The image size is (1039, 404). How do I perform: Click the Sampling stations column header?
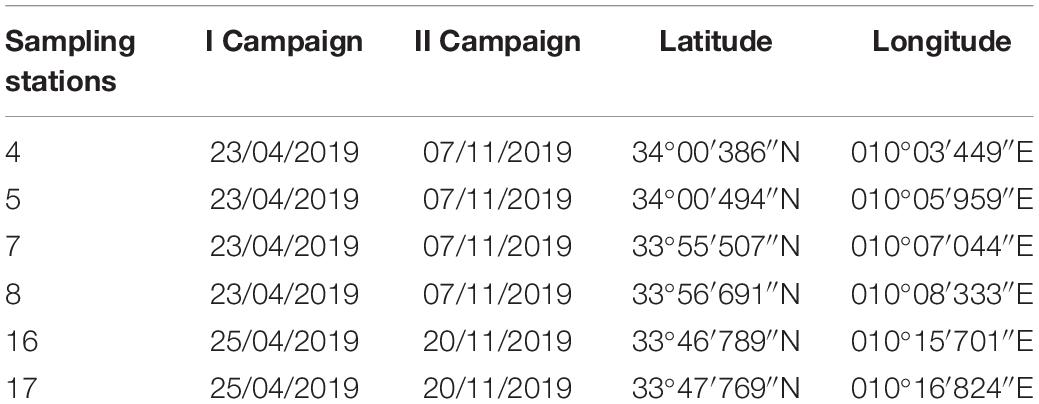click(x=70, y=62)
